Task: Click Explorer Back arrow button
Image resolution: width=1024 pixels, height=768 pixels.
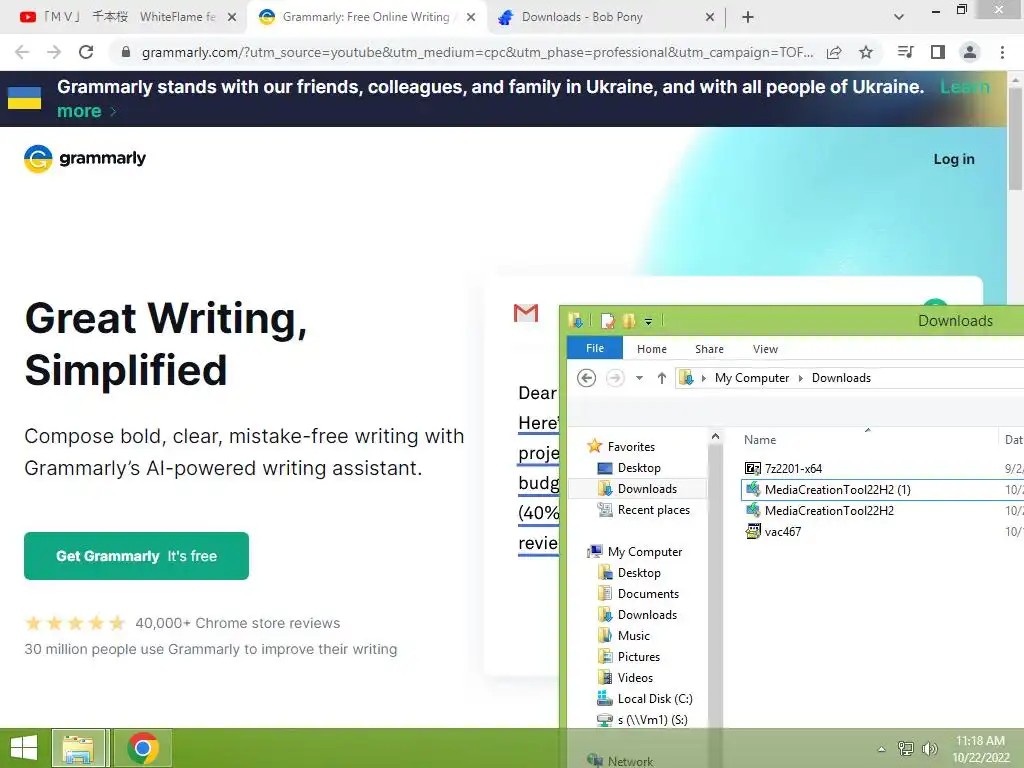Action: coord(586,378)
